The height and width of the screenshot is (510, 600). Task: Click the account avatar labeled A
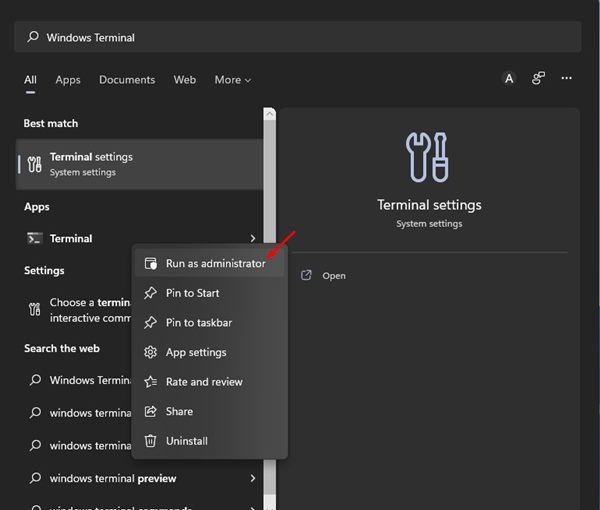(509, 78)
